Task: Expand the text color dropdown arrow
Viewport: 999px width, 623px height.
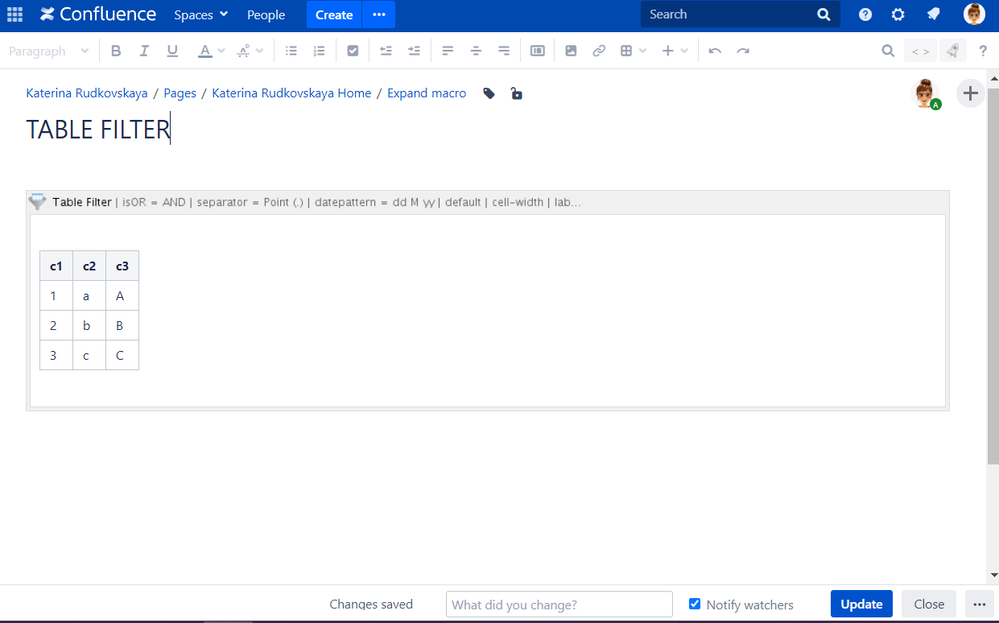Action: (x=222, y=51)
